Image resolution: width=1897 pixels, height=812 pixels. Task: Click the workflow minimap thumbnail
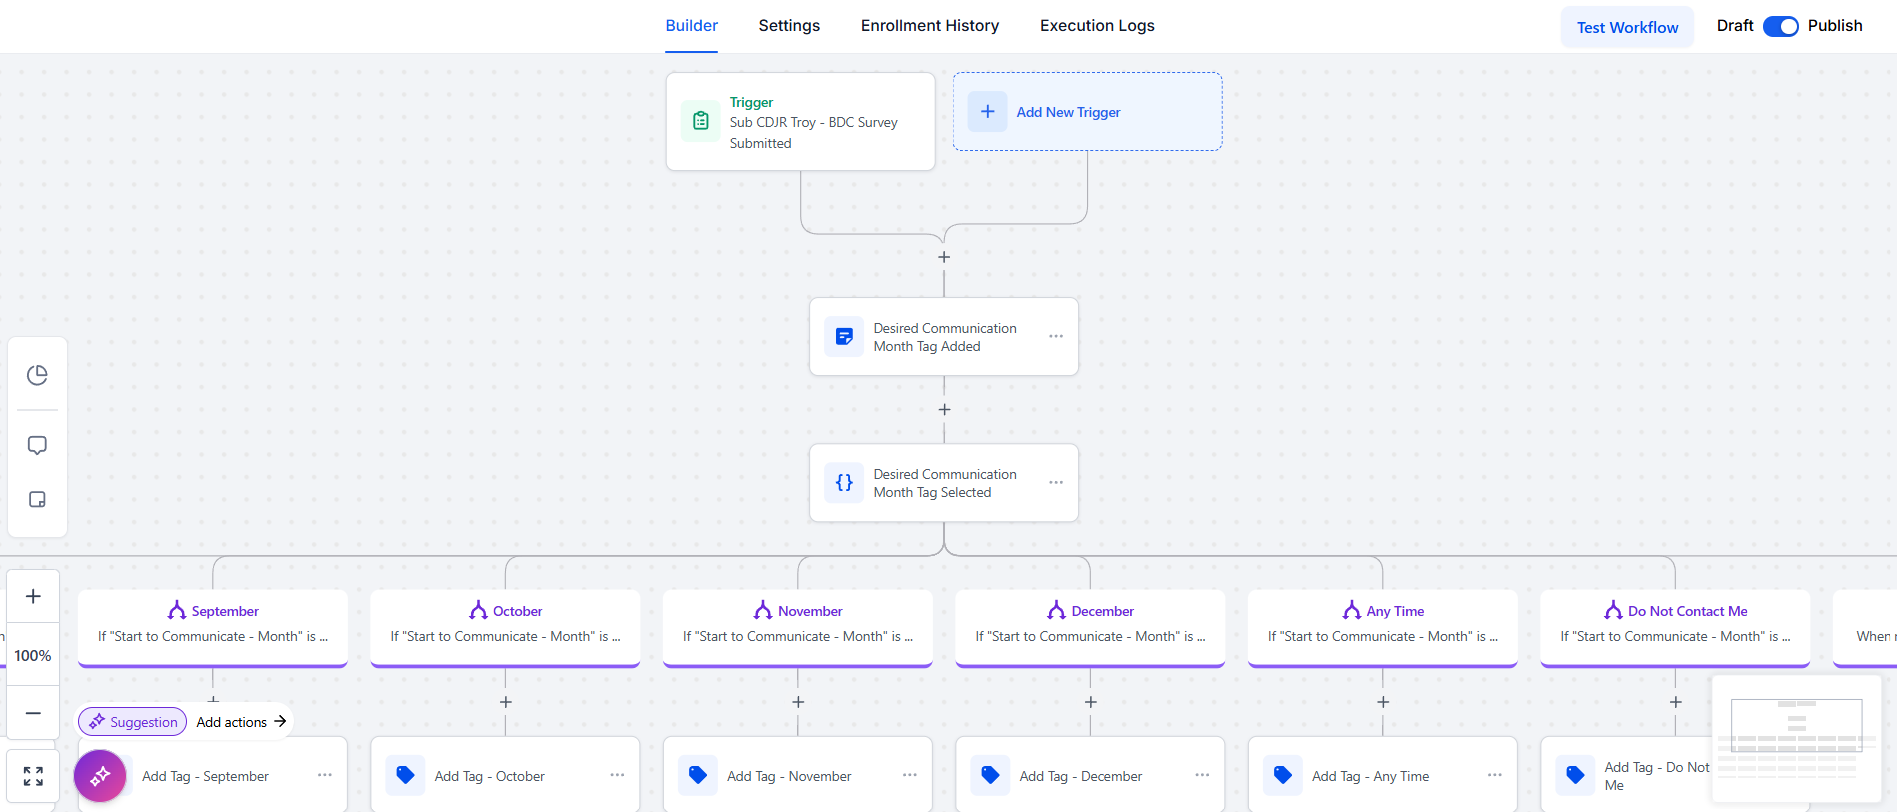click(x=1796, y=740)
